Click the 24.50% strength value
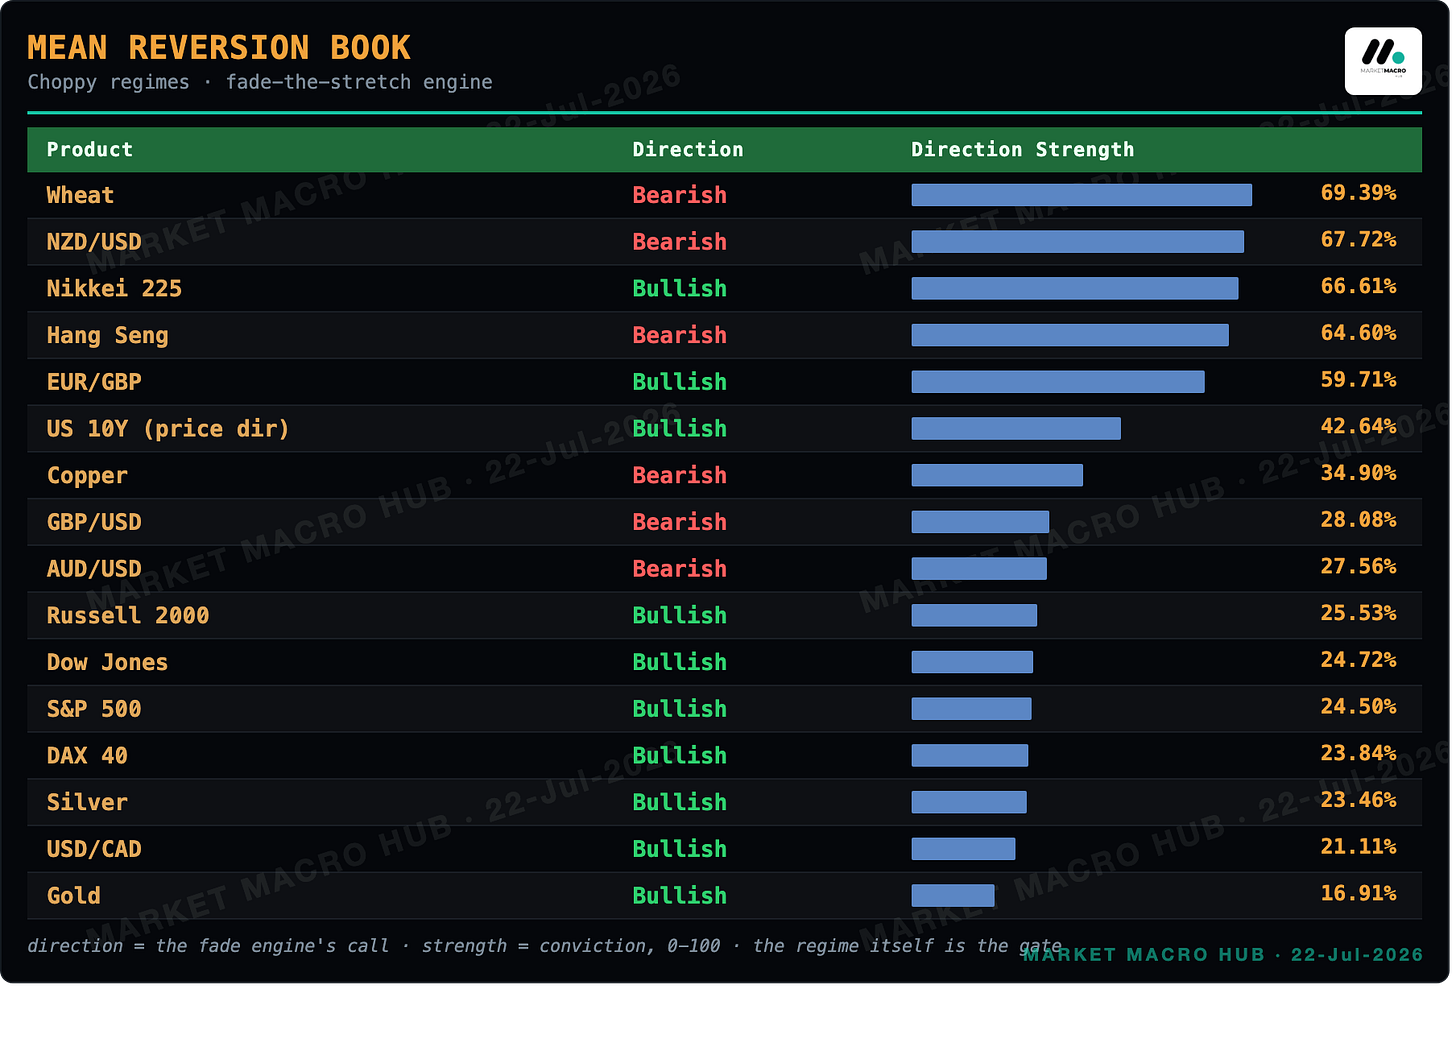This screenshot has height=1047, width=1456. point(1358,706)
